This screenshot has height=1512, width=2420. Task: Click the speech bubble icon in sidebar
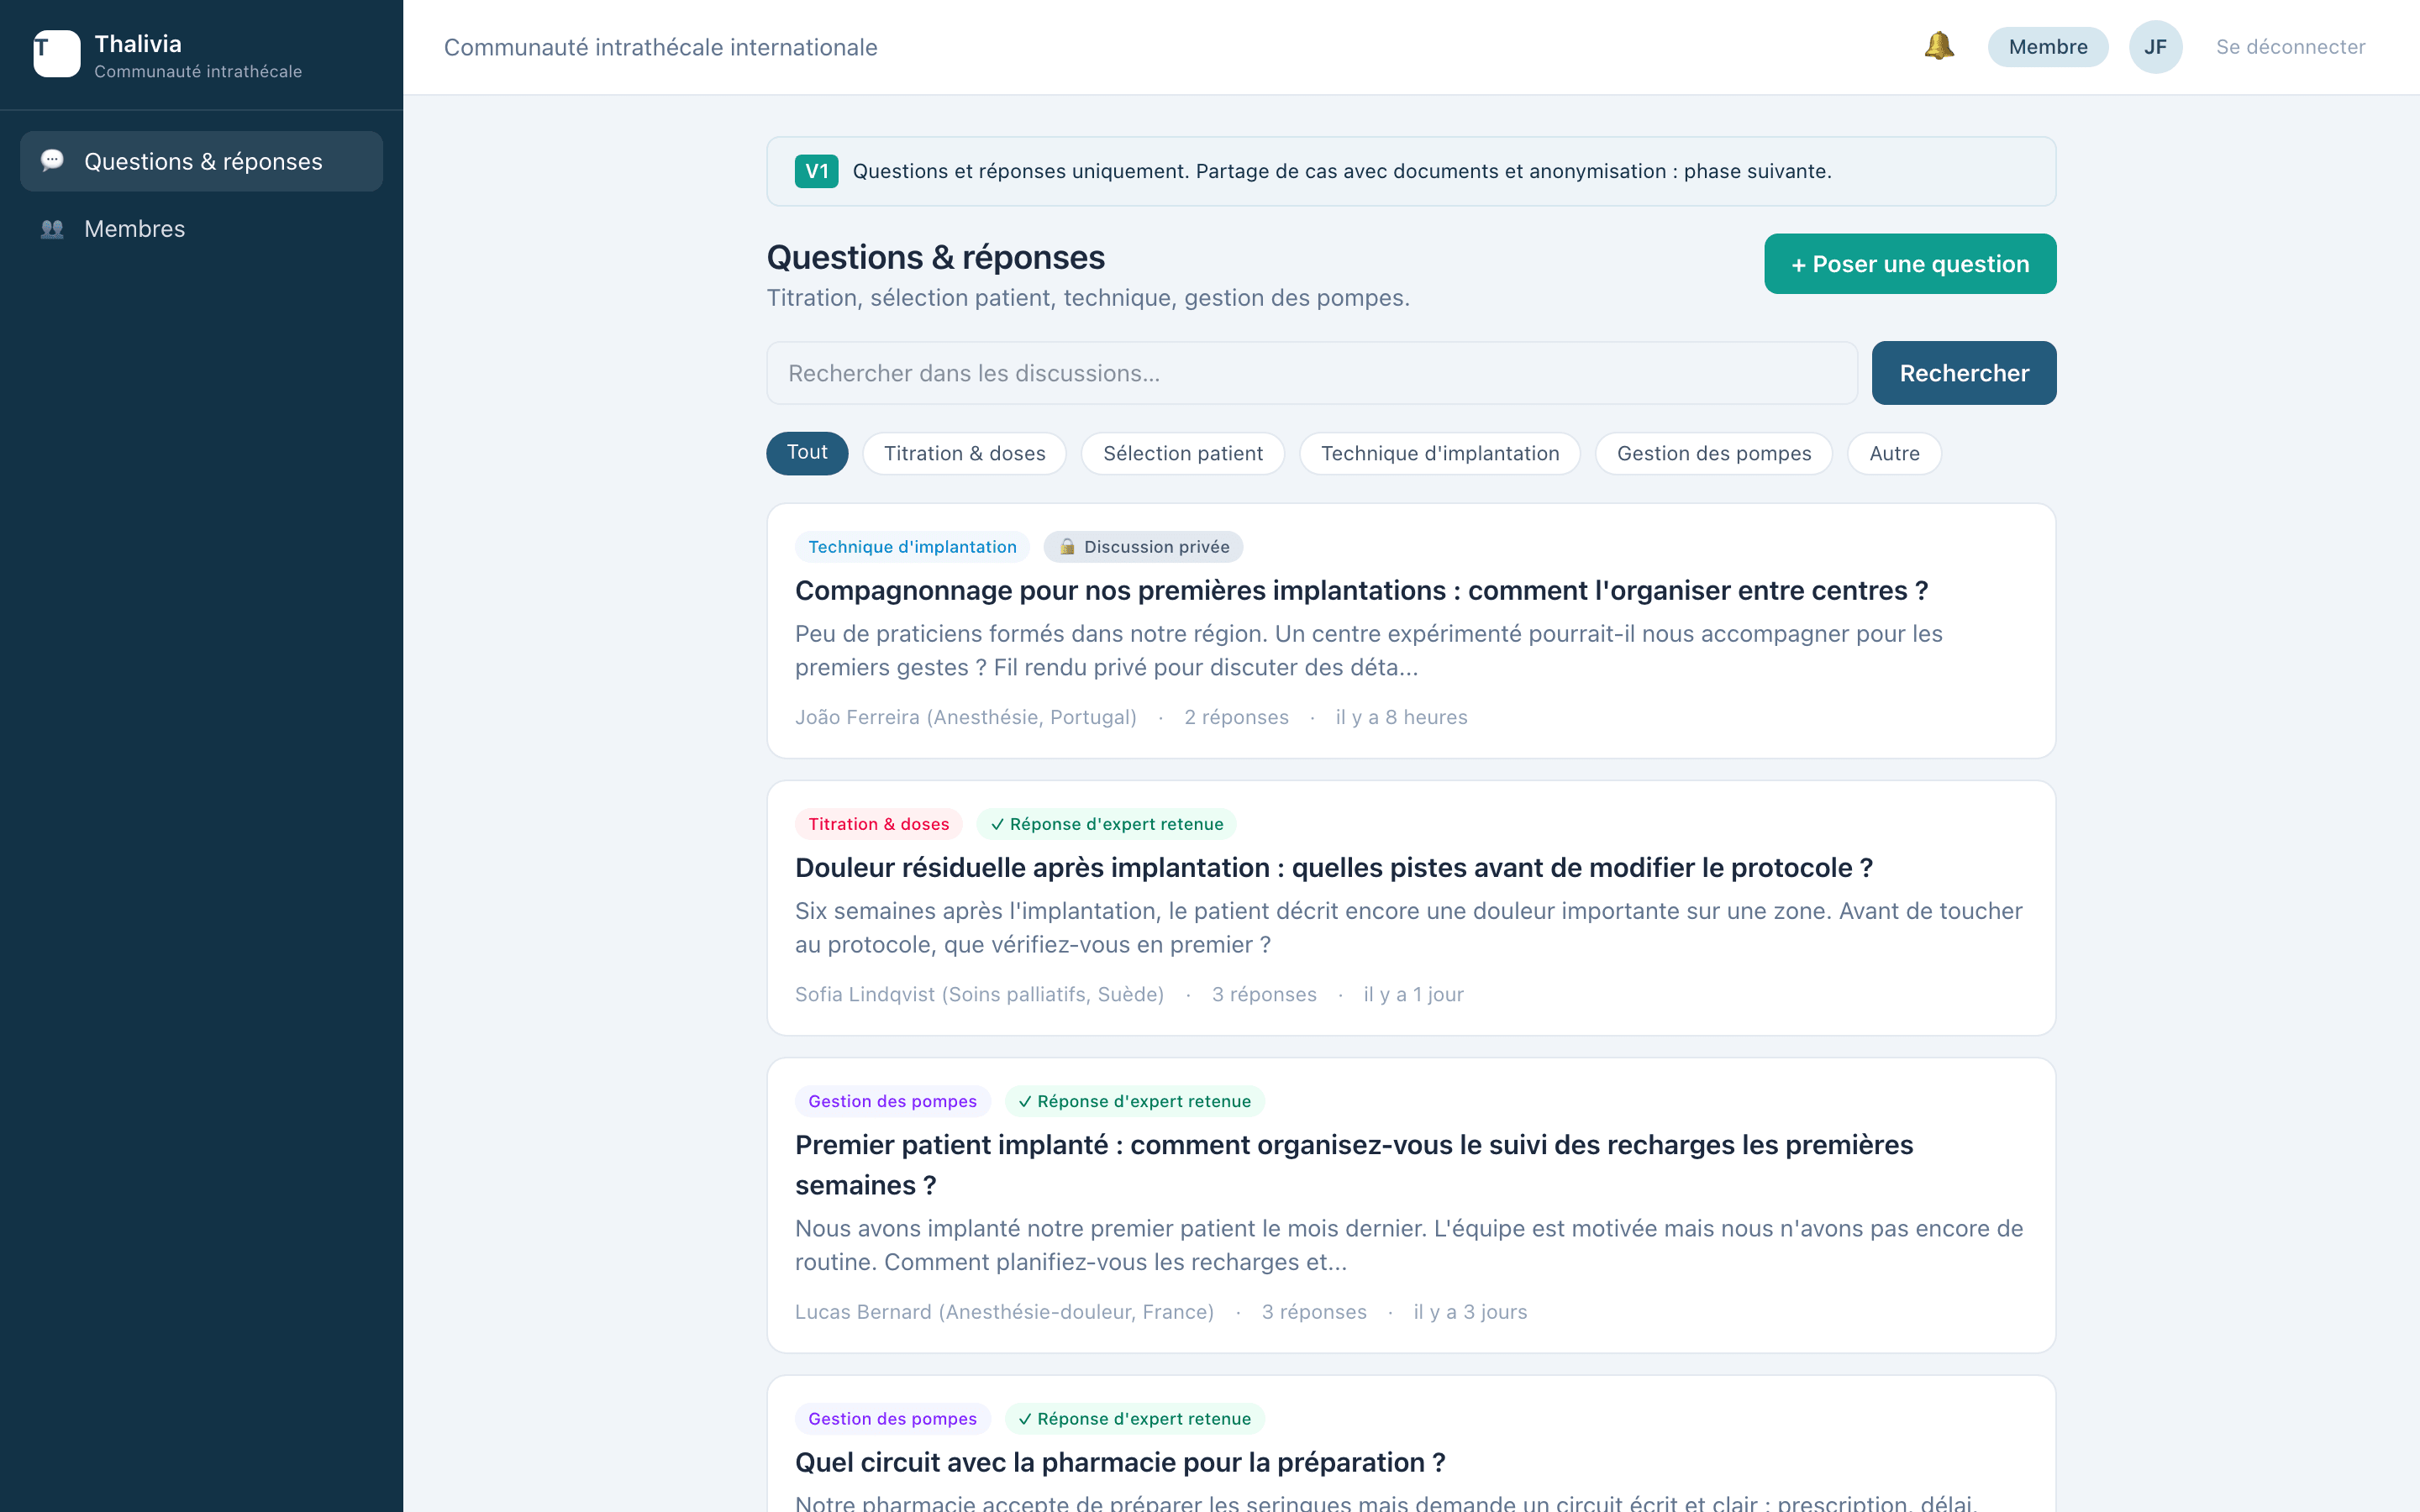pos(52,160)
